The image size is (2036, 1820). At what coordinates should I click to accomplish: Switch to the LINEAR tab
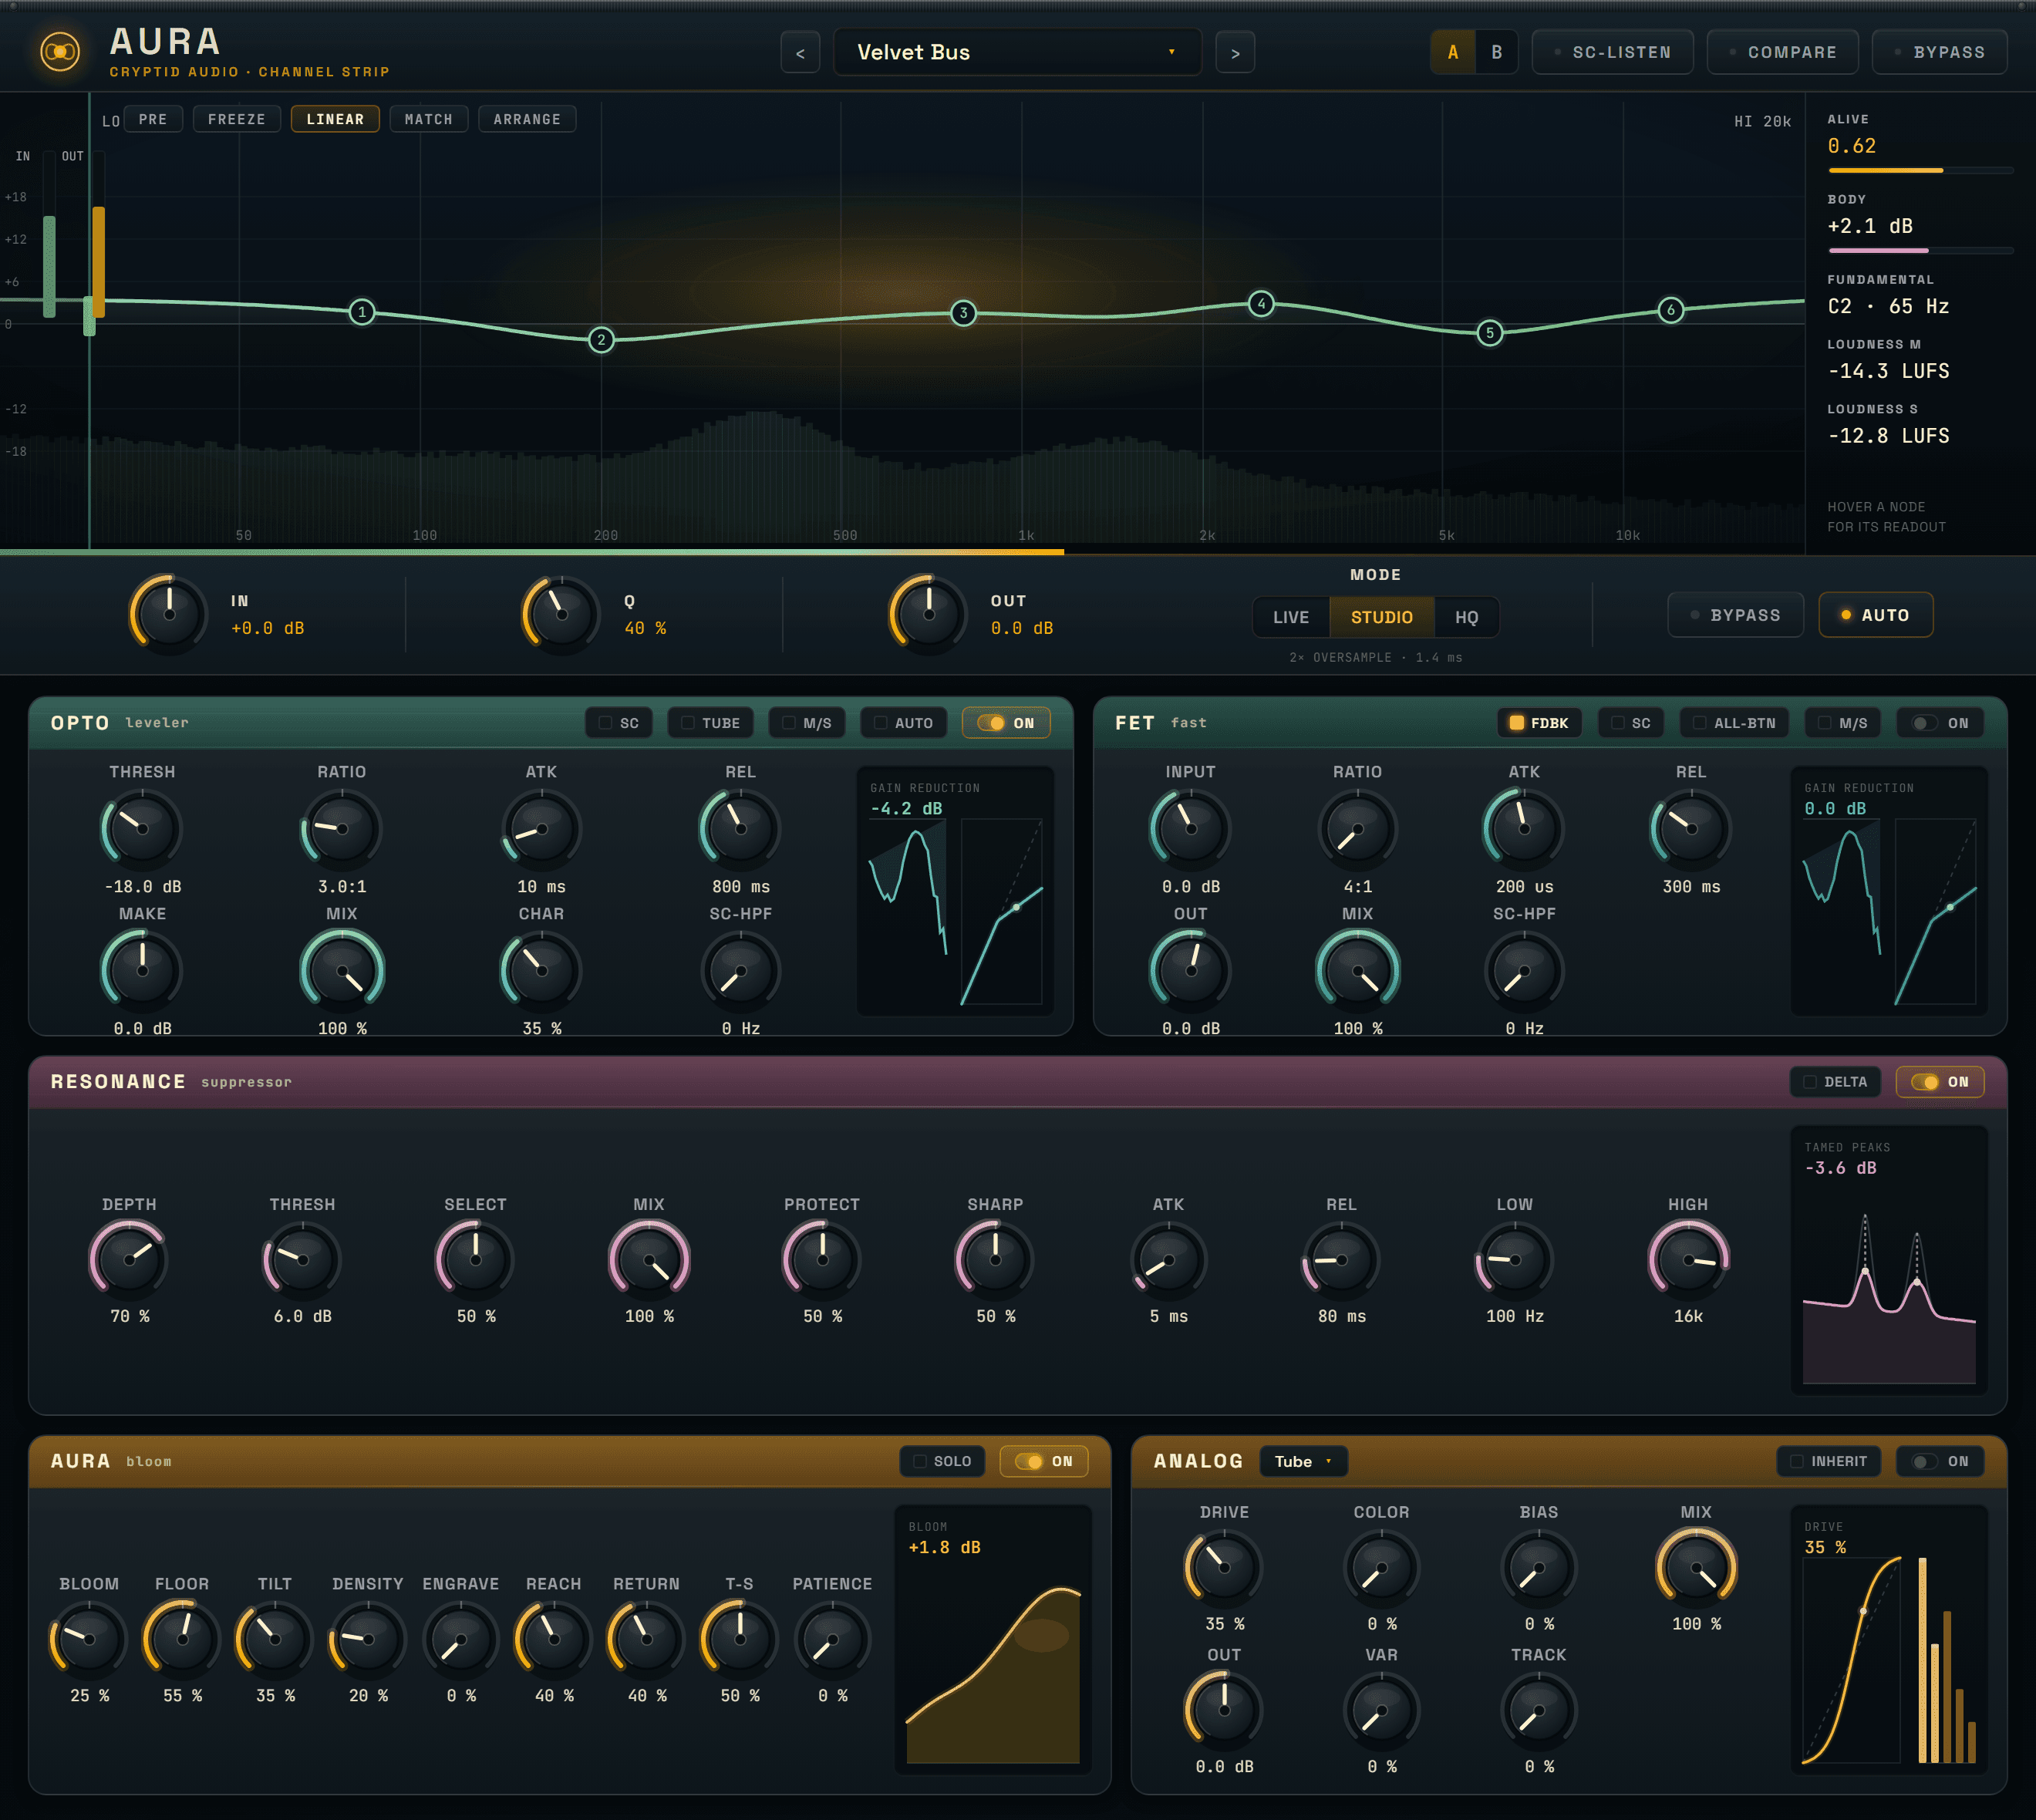pos(335,119)
